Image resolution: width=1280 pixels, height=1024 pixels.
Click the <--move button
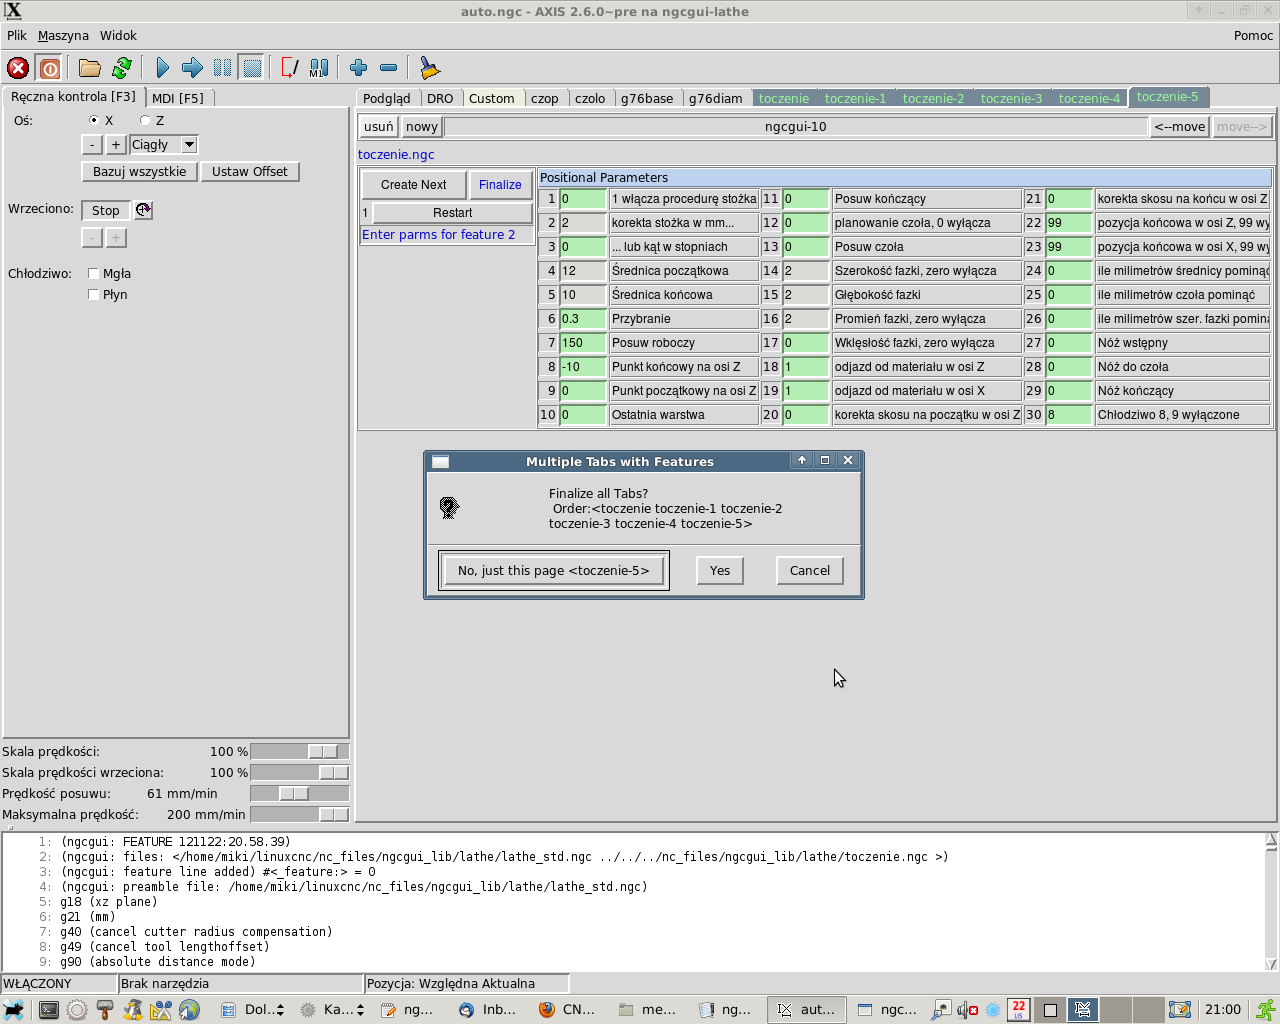coord(1180,127)
